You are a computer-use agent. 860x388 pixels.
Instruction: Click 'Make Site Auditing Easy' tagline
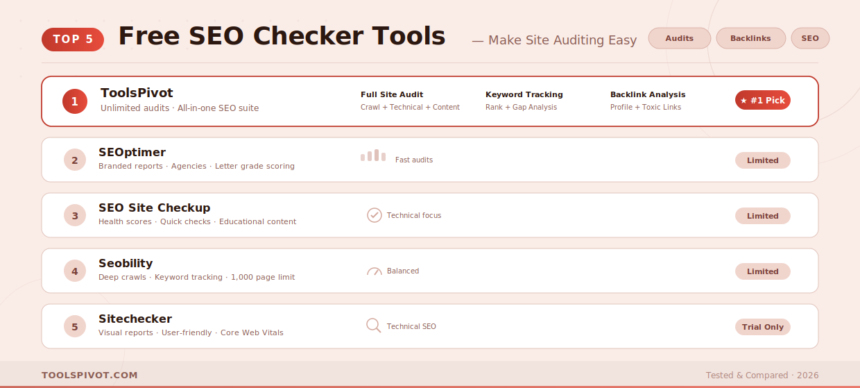point(562,41)
